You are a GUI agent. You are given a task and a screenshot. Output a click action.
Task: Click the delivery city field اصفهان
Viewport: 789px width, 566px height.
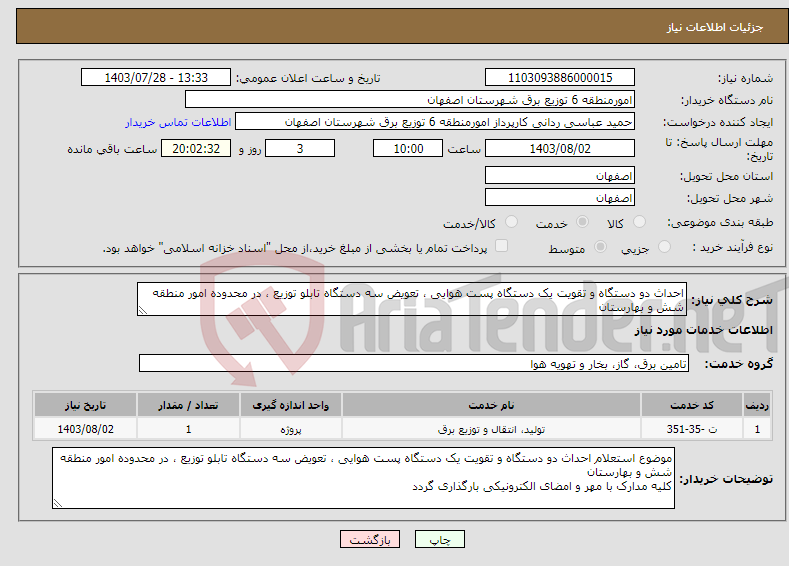click(560, 198)
